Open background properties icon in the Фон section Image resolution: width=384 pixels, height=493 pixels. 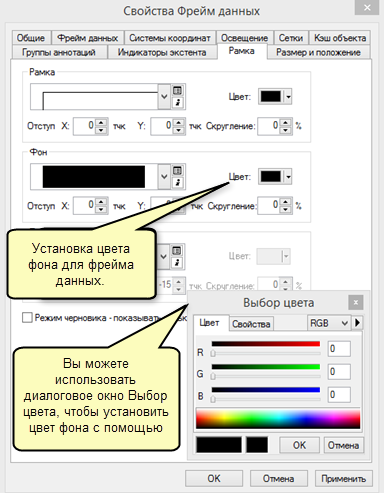coord(177,183)
